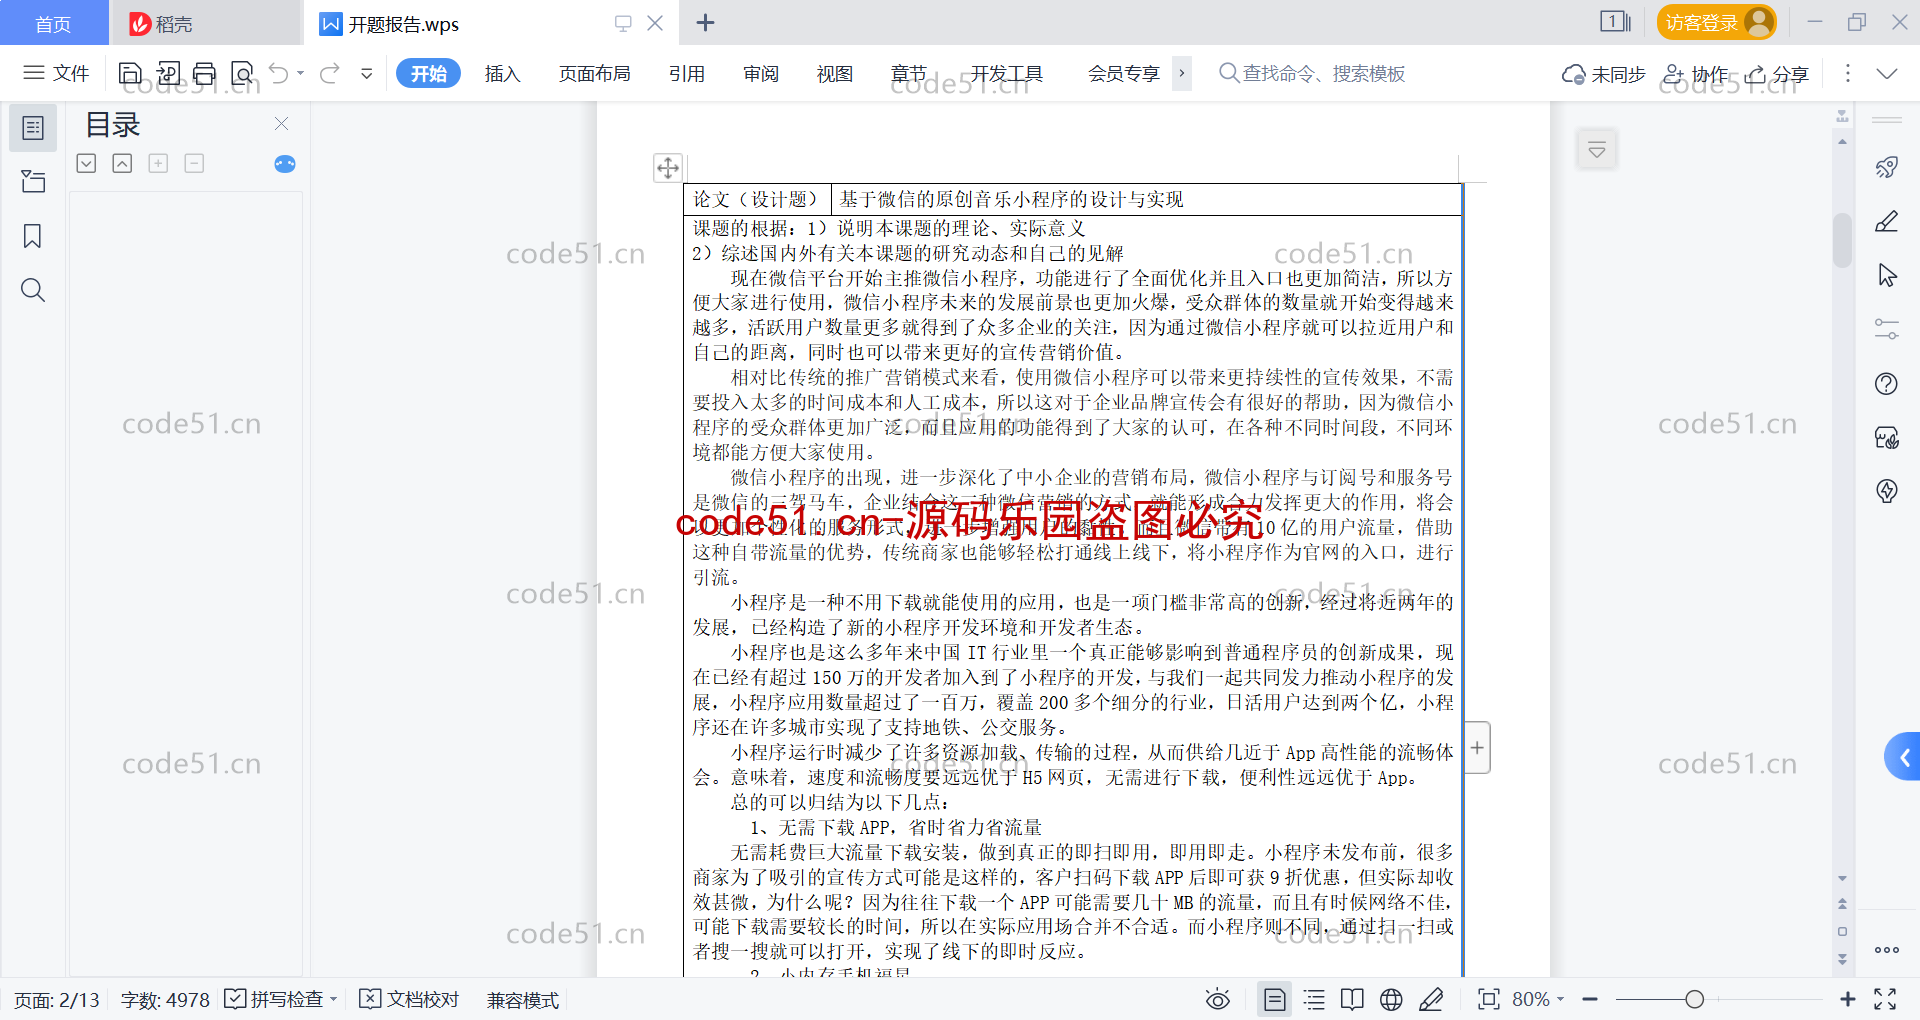Open the 页面布局 tab

tap(594, 73)
